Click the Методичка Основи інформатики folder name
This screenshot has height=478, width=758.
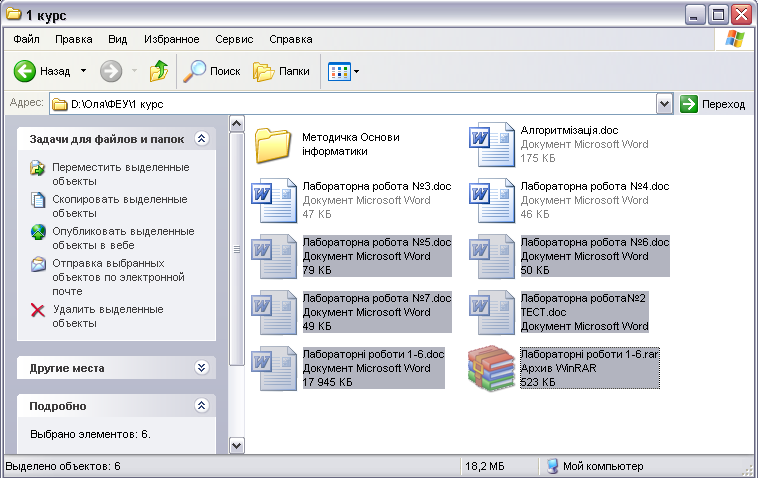[350, 144]
